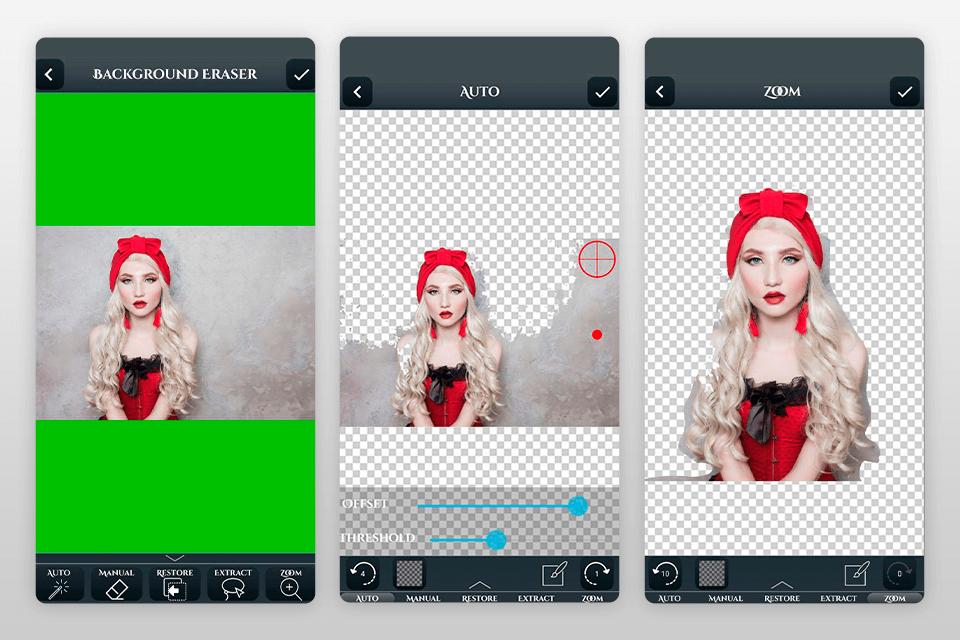
Task: Switch to Restore tab on Zoom screen
Action: click(x=782, y=598)
